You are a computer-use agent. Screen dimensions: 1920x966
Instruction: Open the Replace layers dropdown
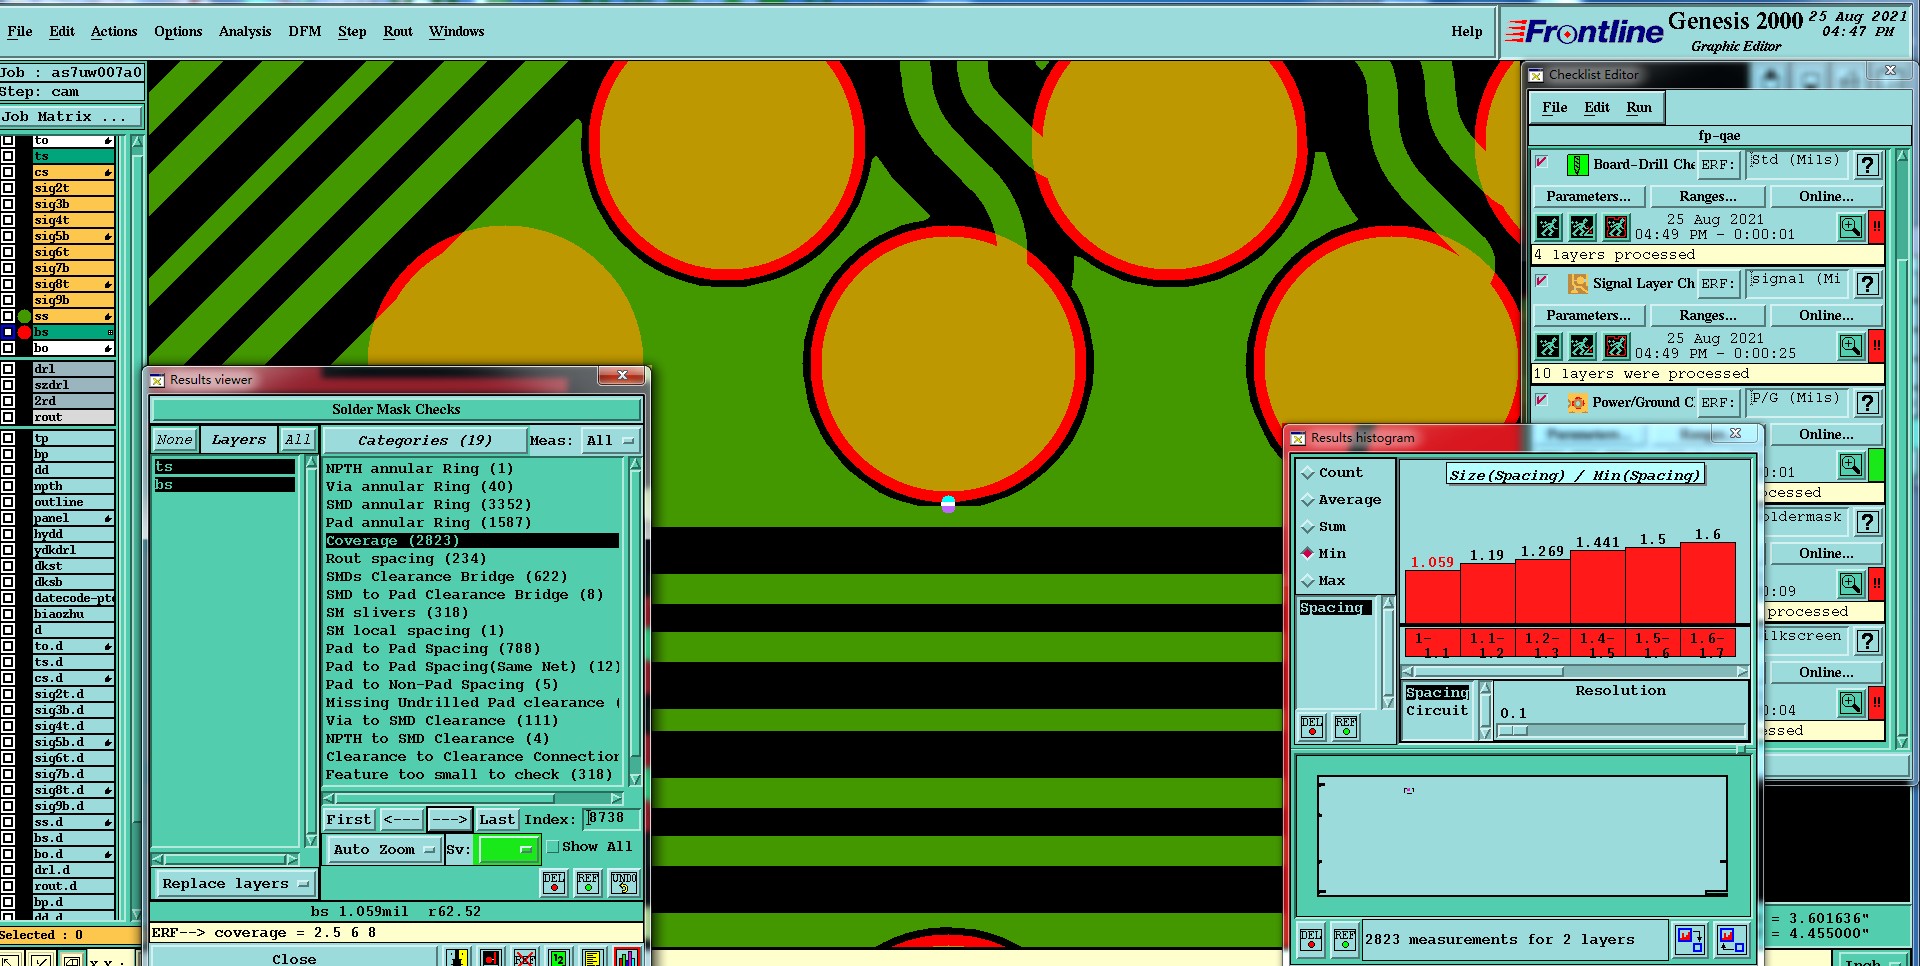(x=235, y=884)
